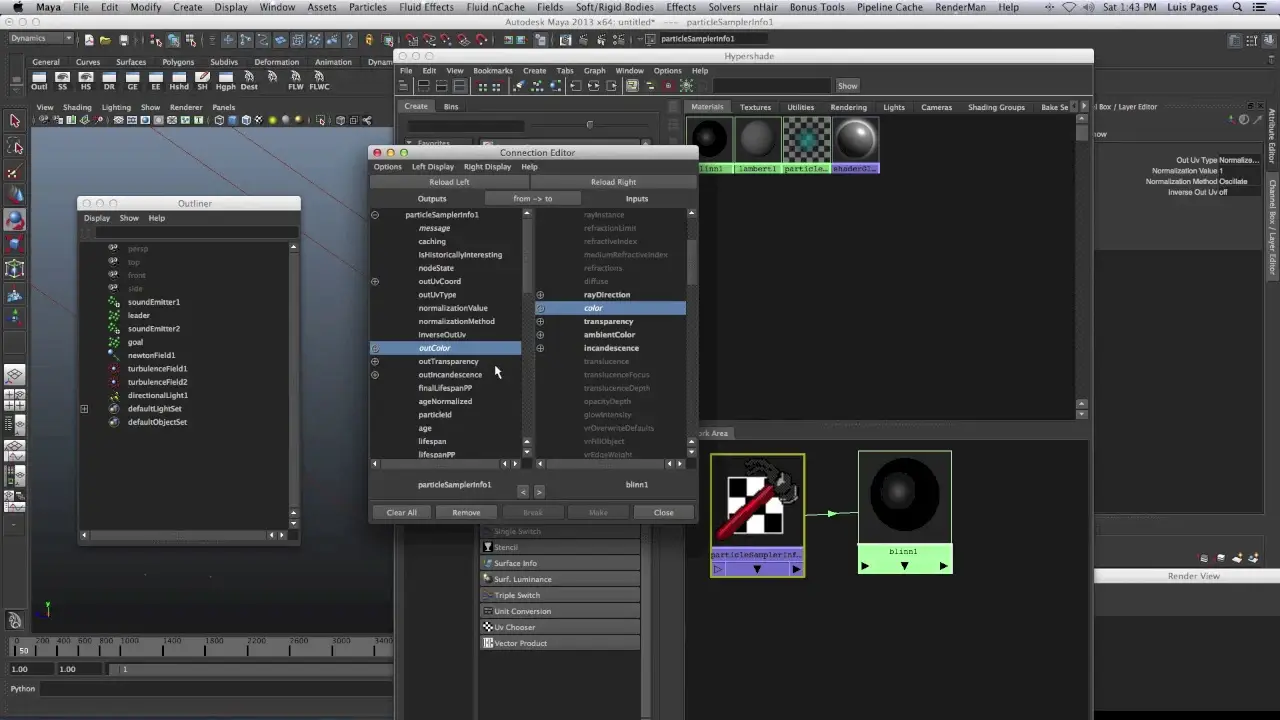Click the Outl shelf icon
Image resolution: width=1280 pixels, height=720 pixels.
click(39, 80)
